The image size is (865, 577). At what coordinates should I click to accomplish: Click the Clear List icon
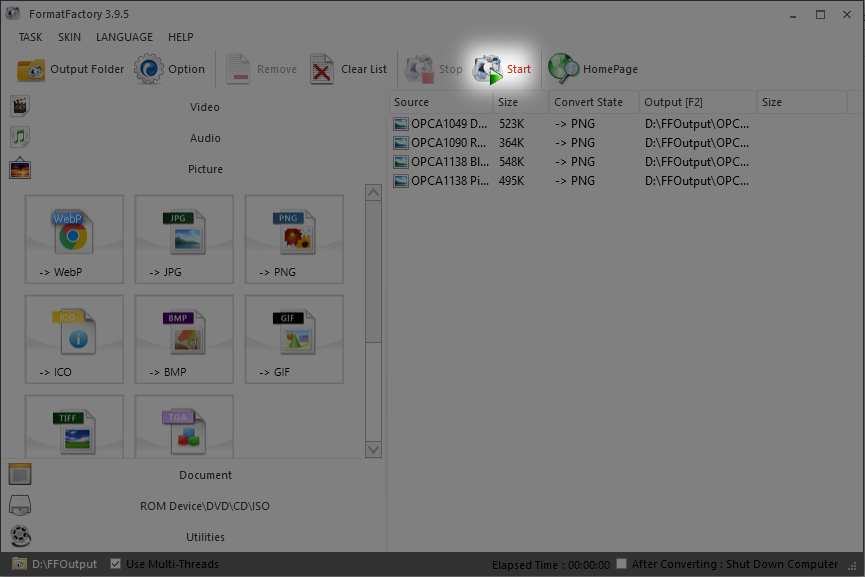click(x=322, y=69)
